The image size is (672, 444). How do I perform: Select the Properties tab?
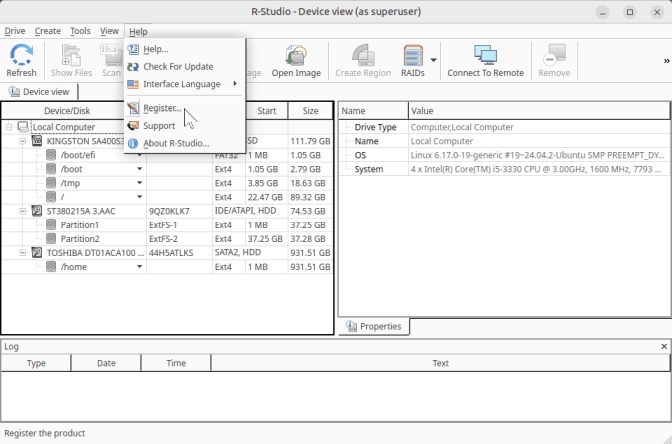point(374,326)
